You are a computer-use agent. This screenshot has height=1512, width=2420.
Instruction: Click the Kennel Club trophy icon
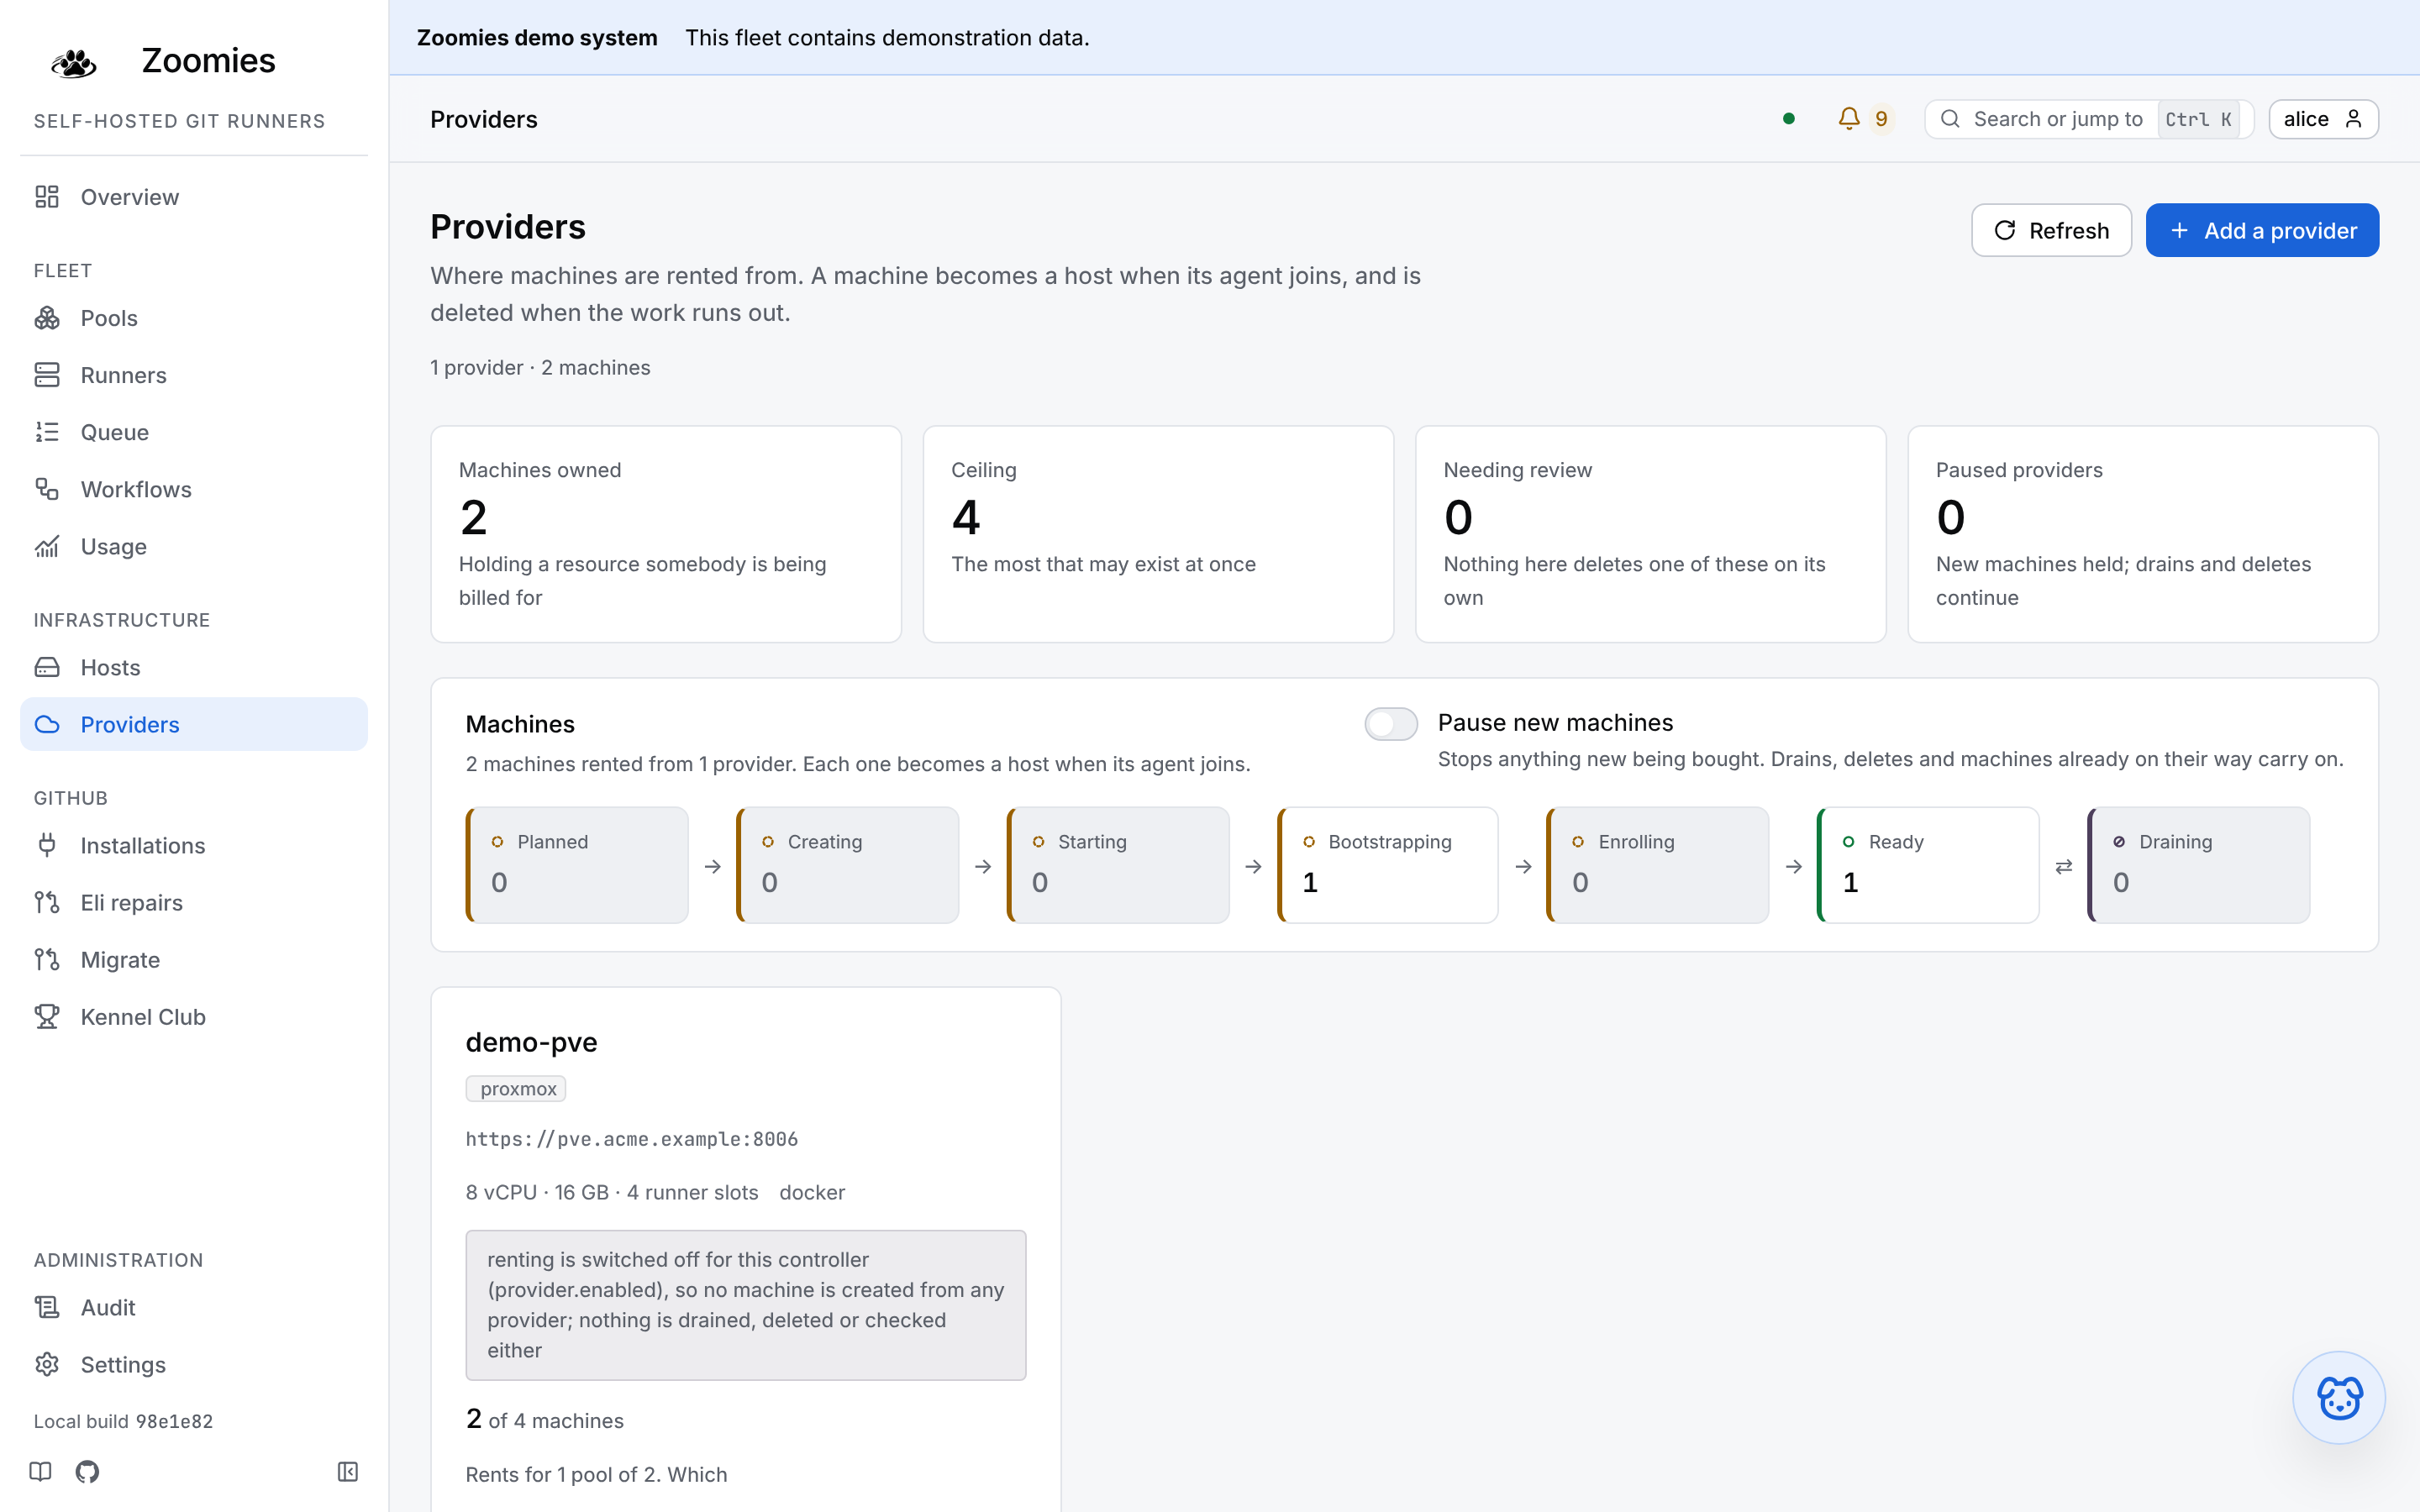point(47,1016)
